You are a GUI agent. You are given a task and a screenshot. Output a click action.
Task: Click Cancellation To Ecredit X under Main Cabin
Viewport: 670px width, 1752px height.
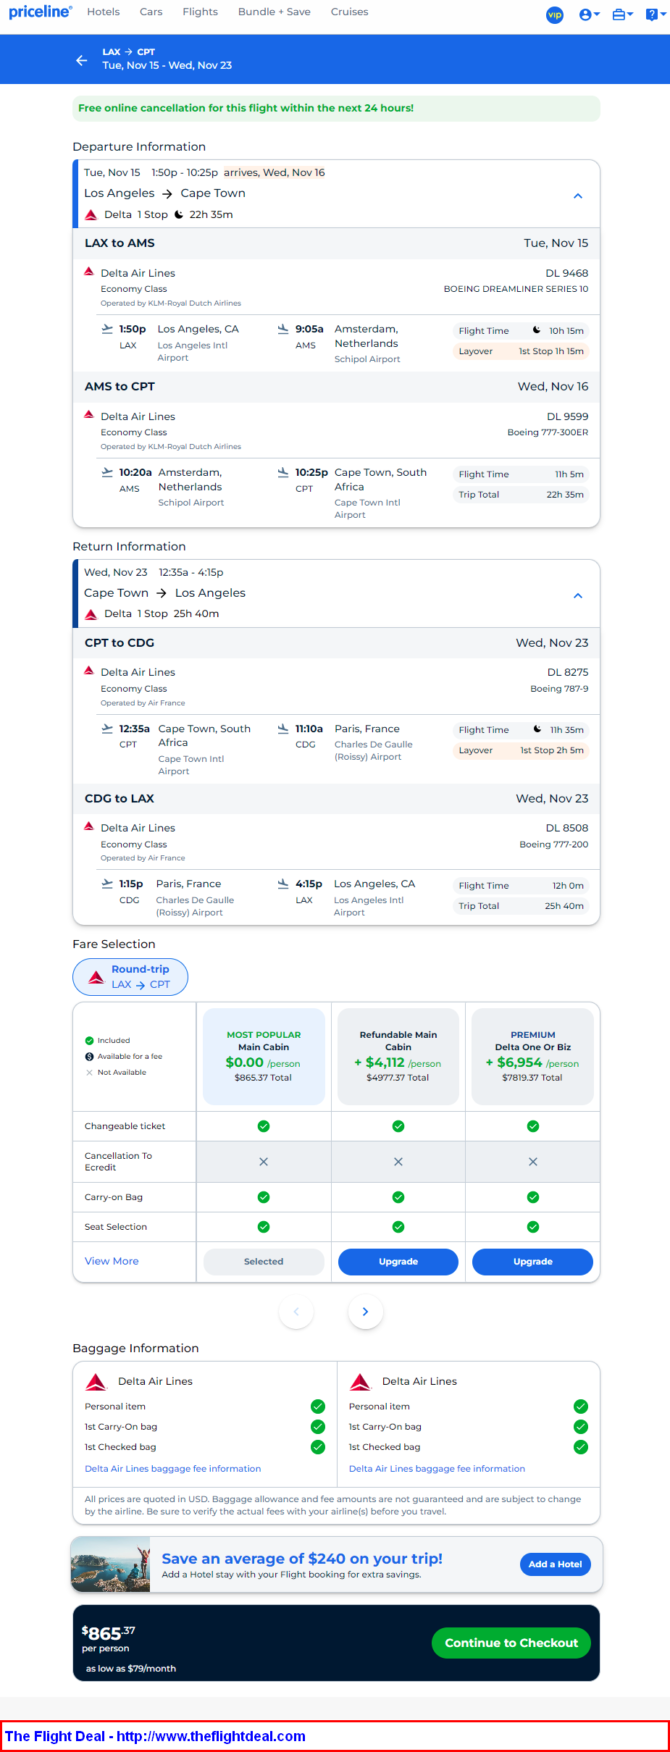tap(264, 1162)
